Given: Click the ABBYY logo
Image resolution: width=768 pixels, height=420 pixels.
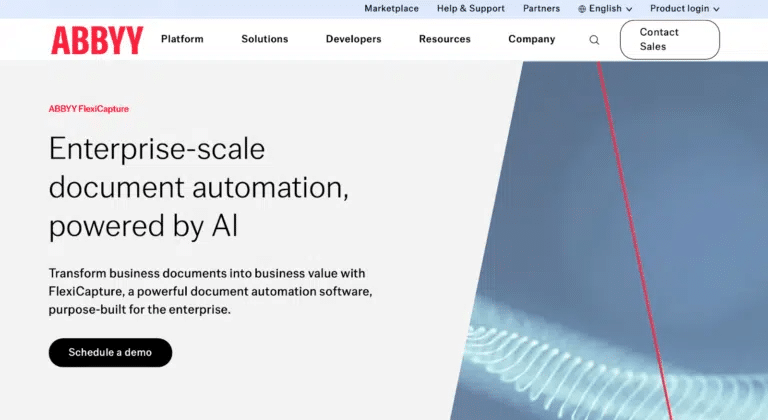Looking at the screenshot, I should pos(97,40).
